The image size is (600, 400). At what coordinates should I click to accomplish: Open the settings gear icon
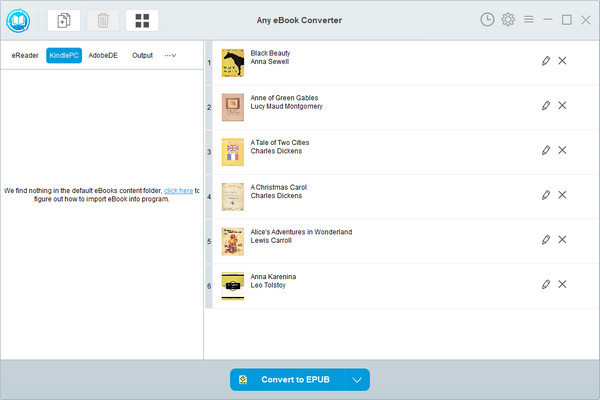point(507,19)
